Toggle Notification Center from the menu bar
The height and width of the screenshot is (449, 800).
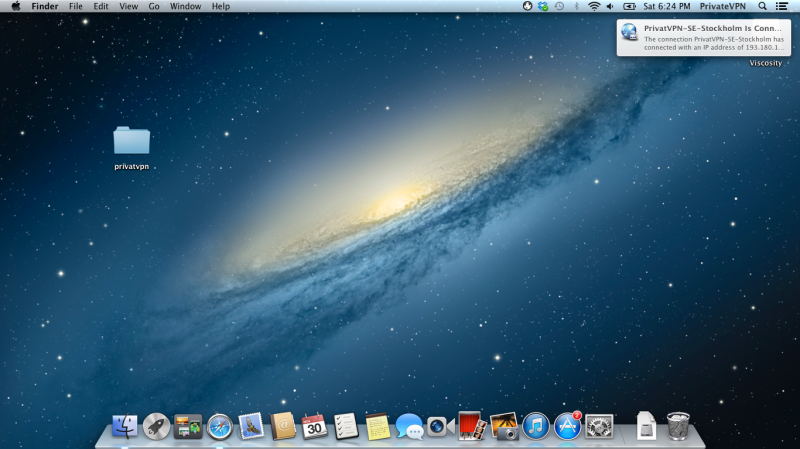tap(782, 6)
